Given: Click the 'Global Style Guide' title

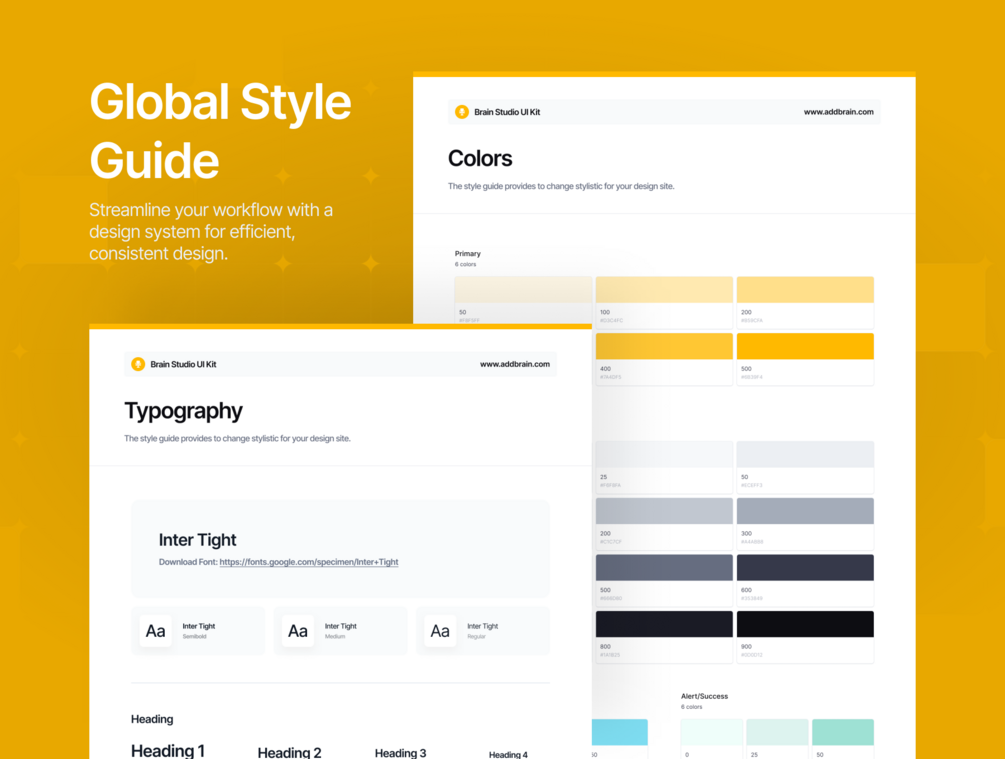Looking at the screenshot, I should pyautogui.click(x=220, y=131).
